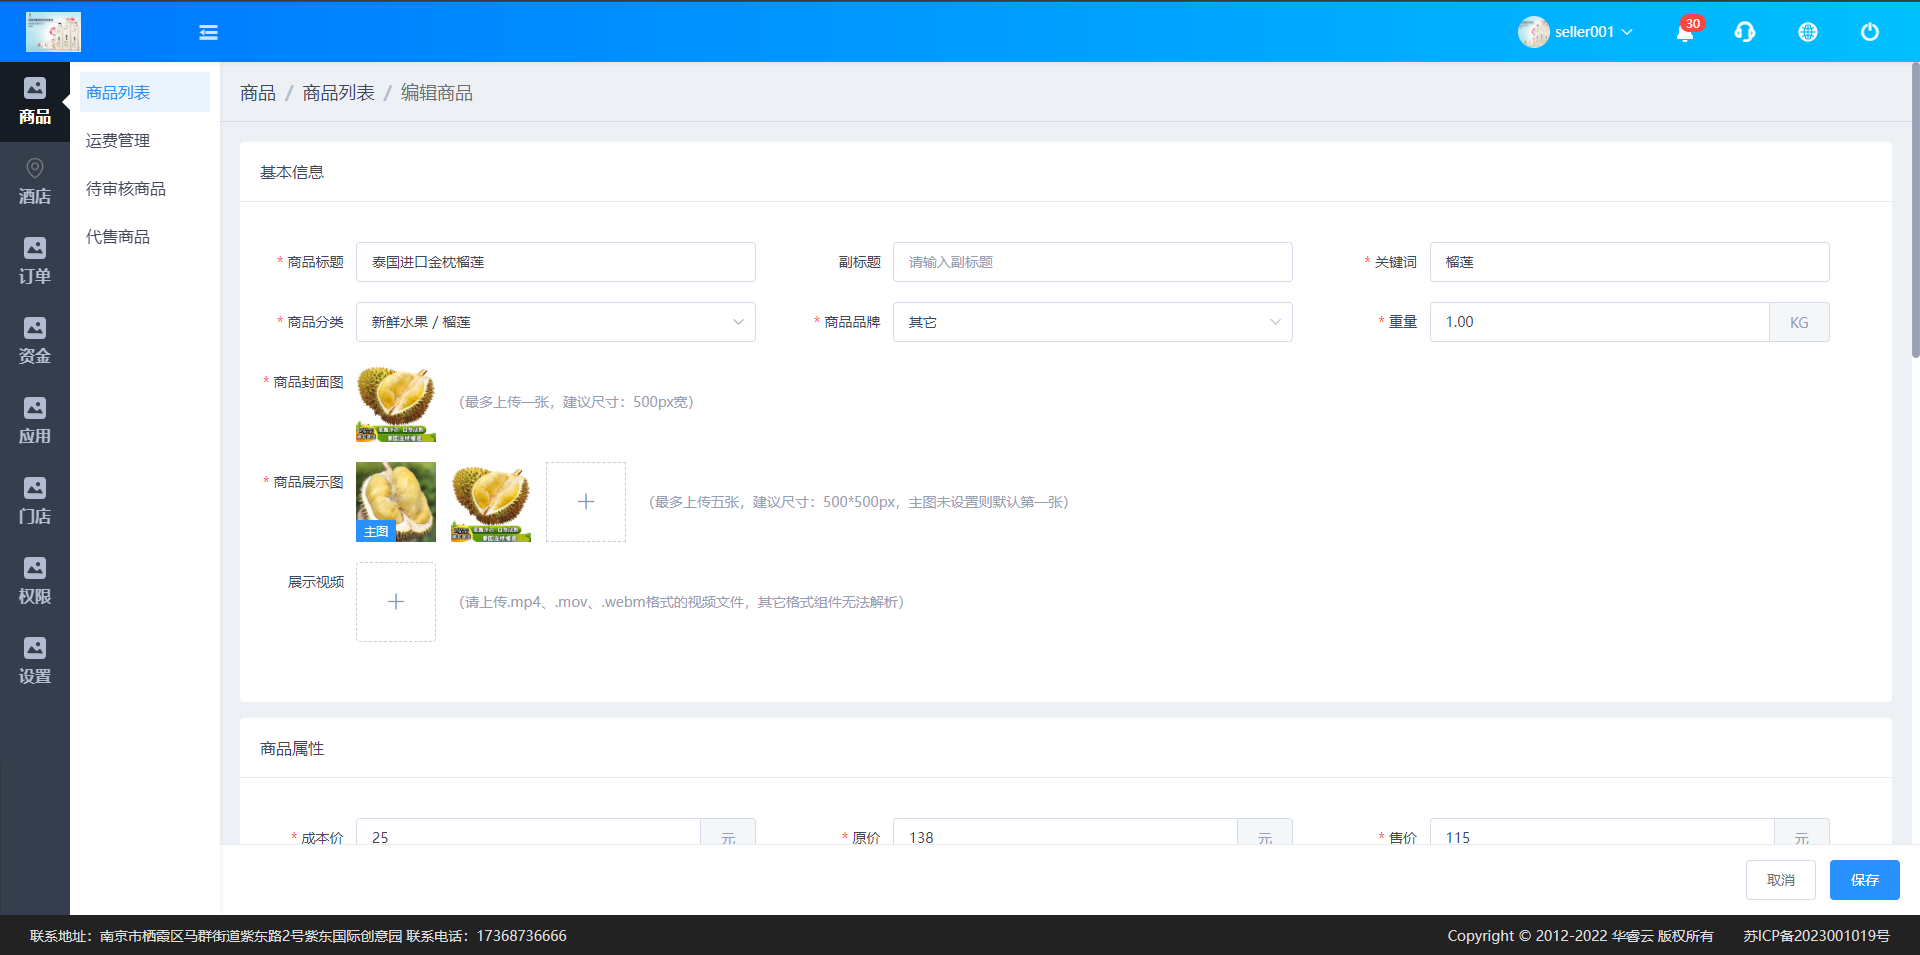The width and height of the screenshot is (1920, 955).
Task: Click the 商品封面图 durian thumbnail
Action: click(396, 402)
